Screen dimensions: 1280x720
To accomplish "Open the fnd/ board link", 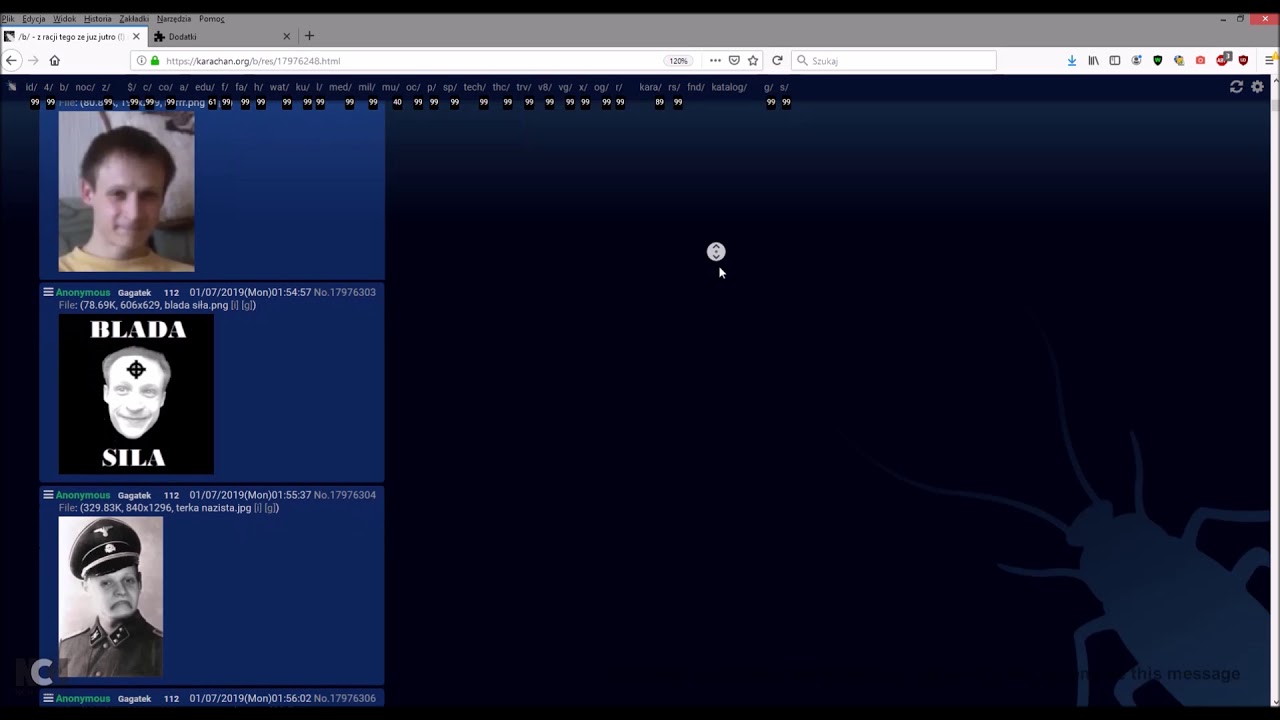I will pyautogui.click(x=696, y=87).
